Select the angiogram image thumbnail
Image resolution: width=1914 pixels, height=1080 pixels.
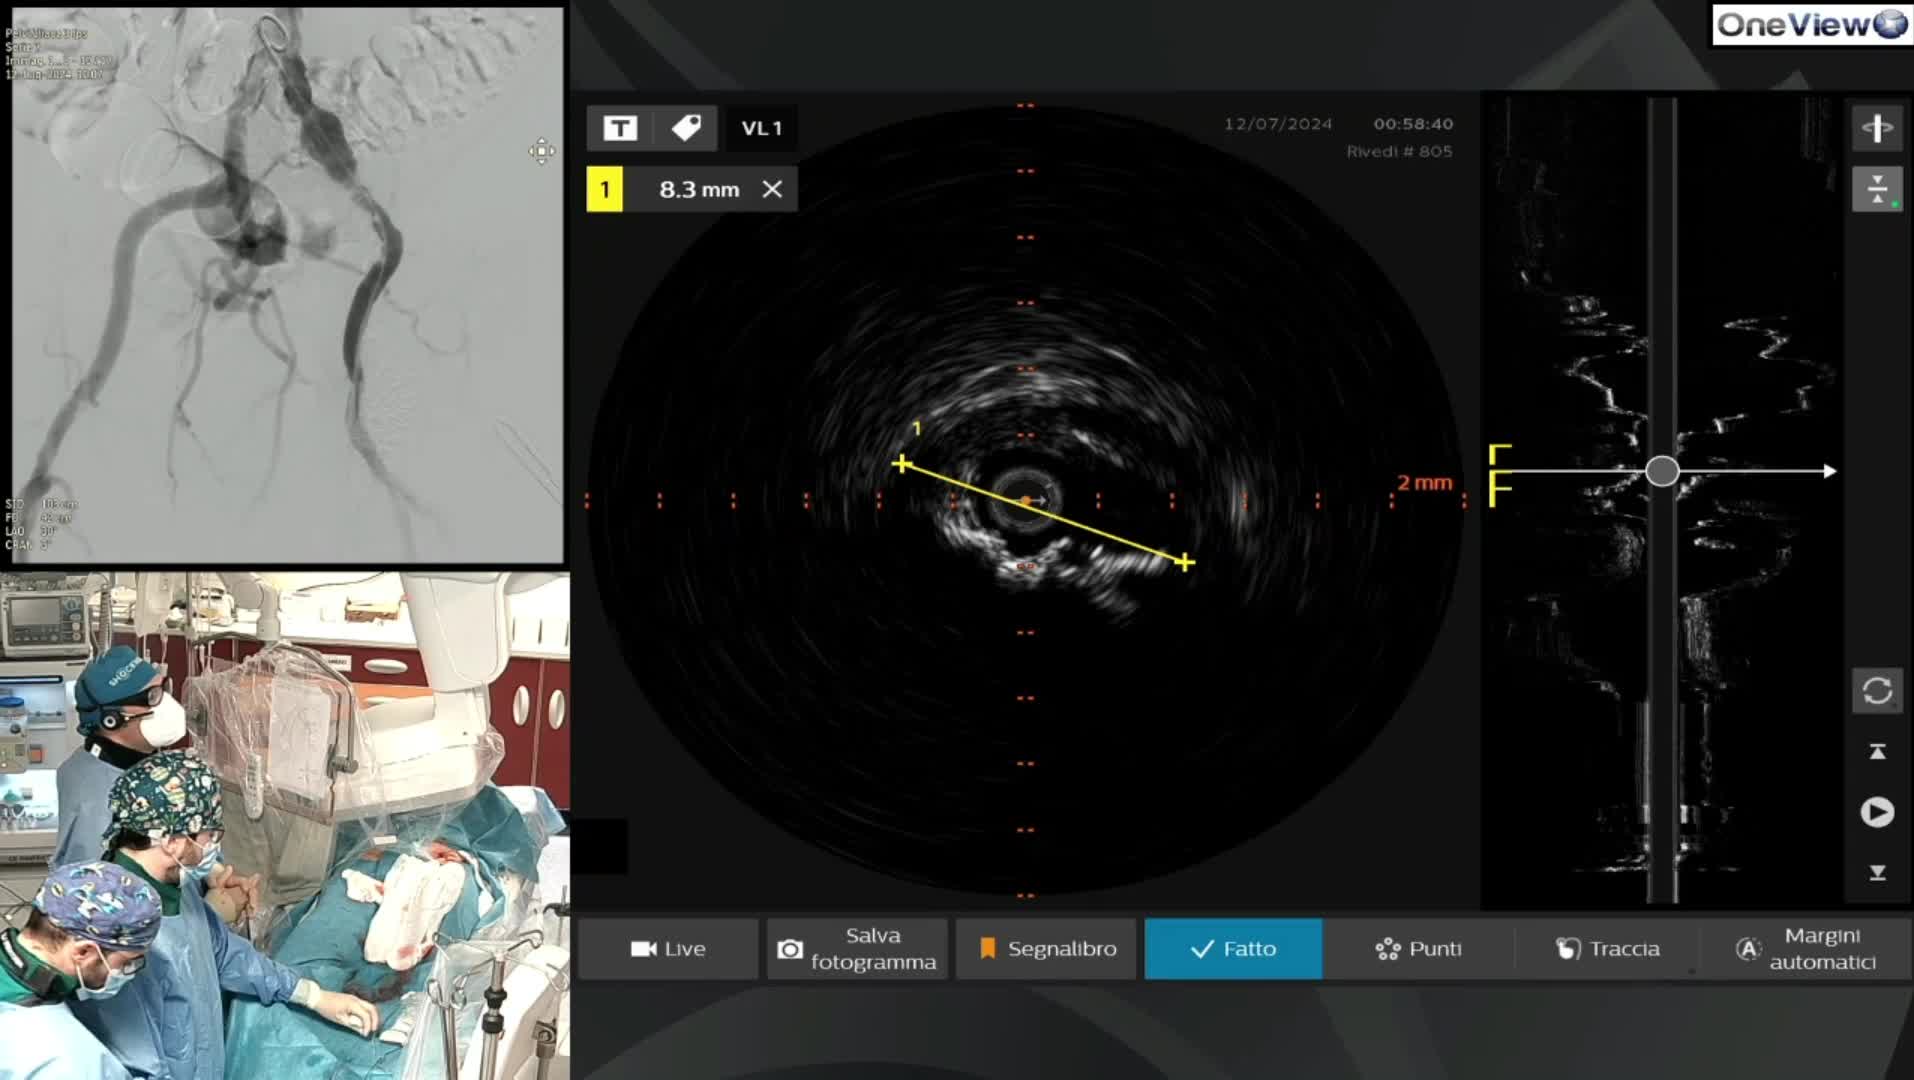click(x=288, y=285)
